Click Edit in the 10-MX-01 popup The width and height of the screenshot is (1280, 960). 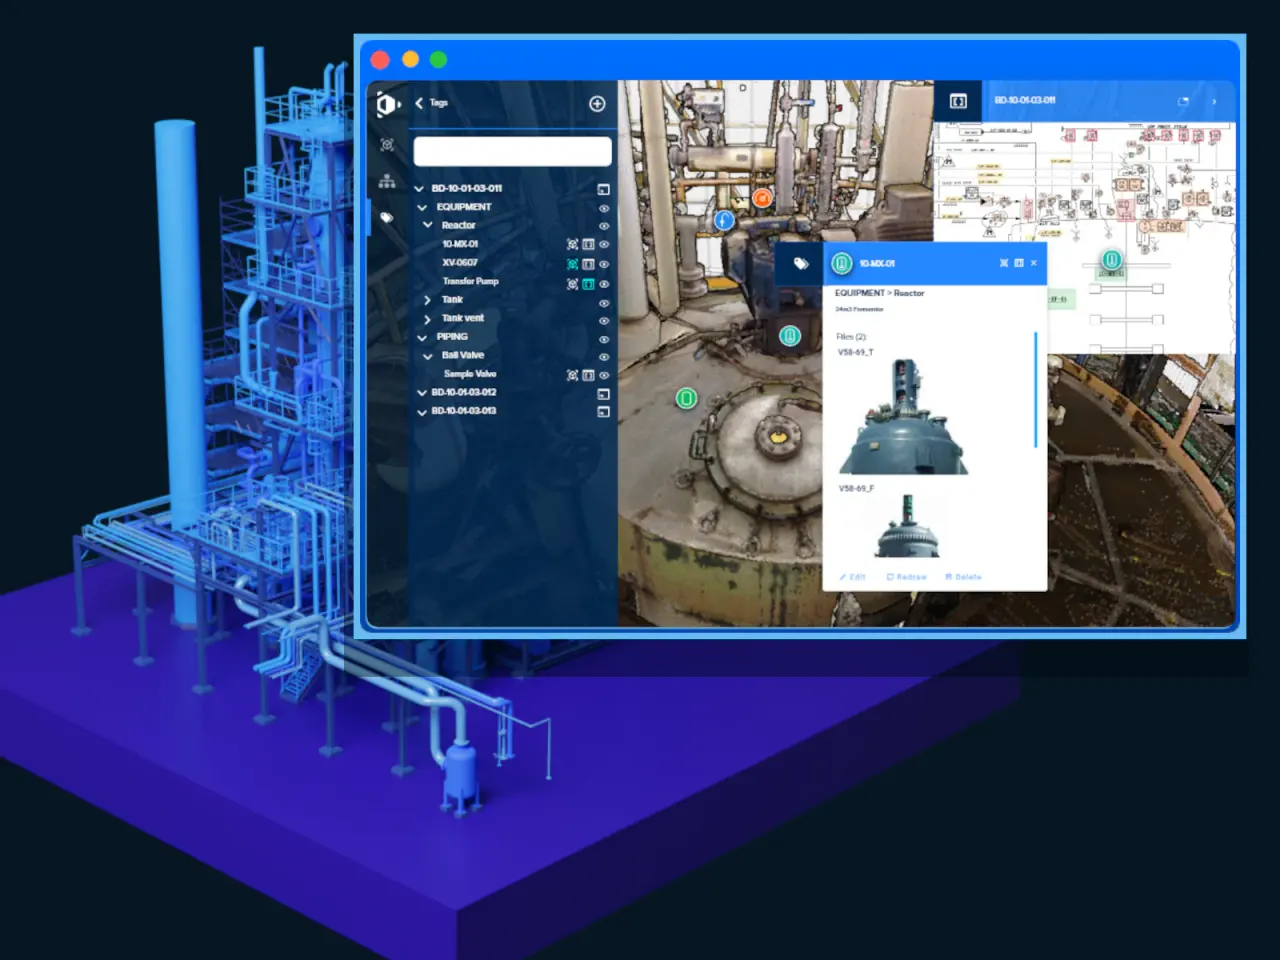(x=853, y=577)
